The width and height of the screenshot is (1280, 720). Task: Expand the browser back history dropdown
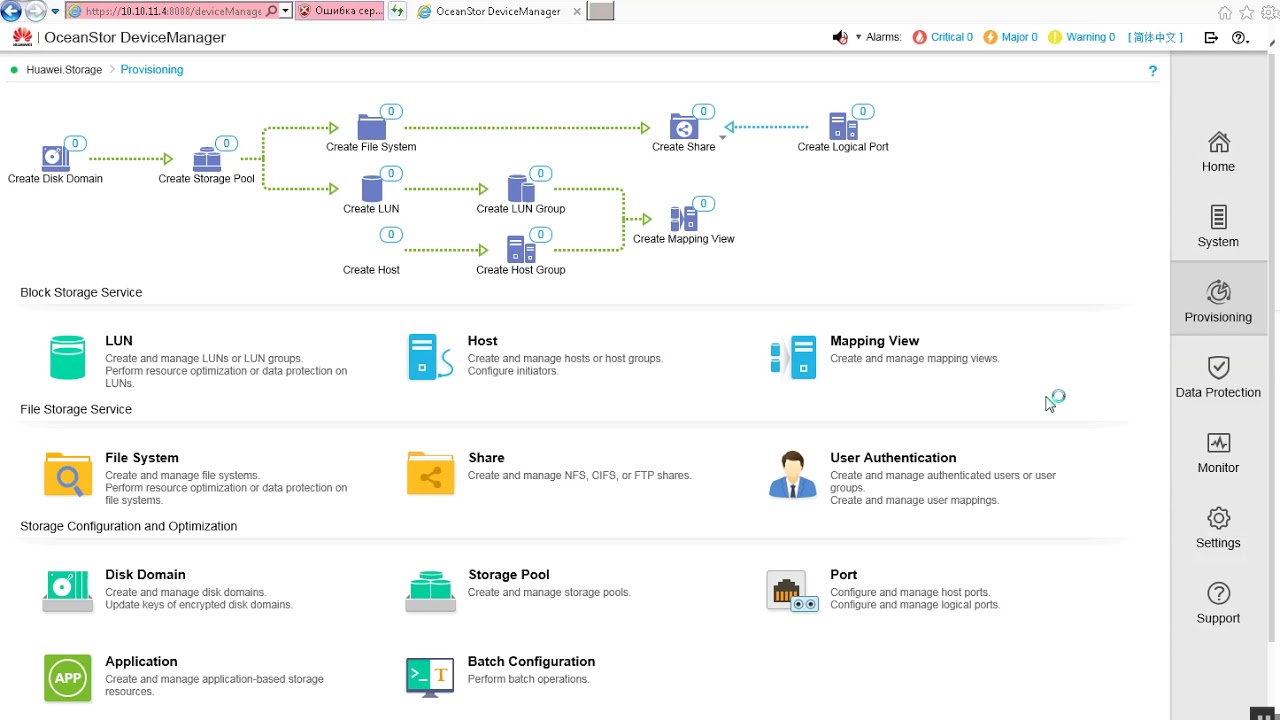click(x=55, y=12)
